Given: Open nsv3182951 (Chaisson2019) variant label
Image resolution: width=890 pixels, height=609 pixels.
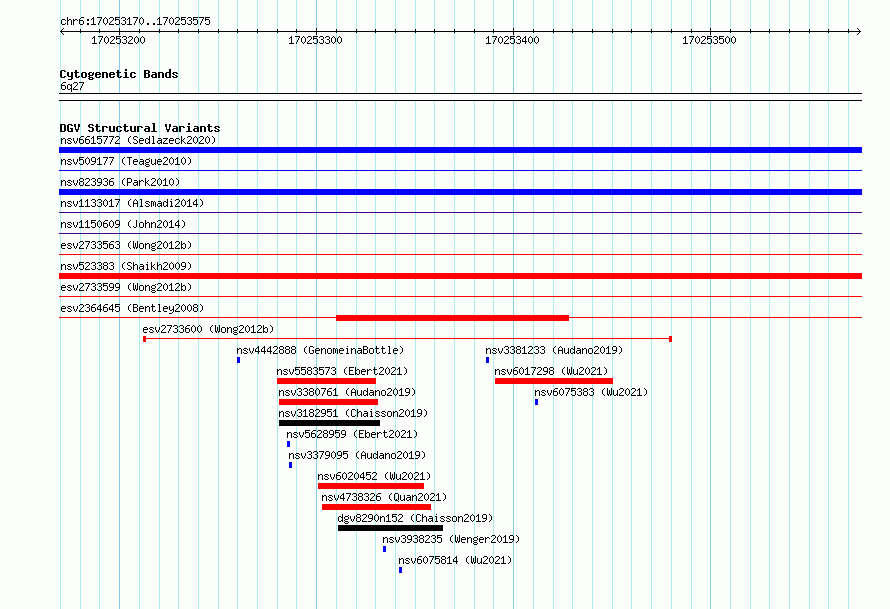Looking at the screenshot, I should coord(353,413).
